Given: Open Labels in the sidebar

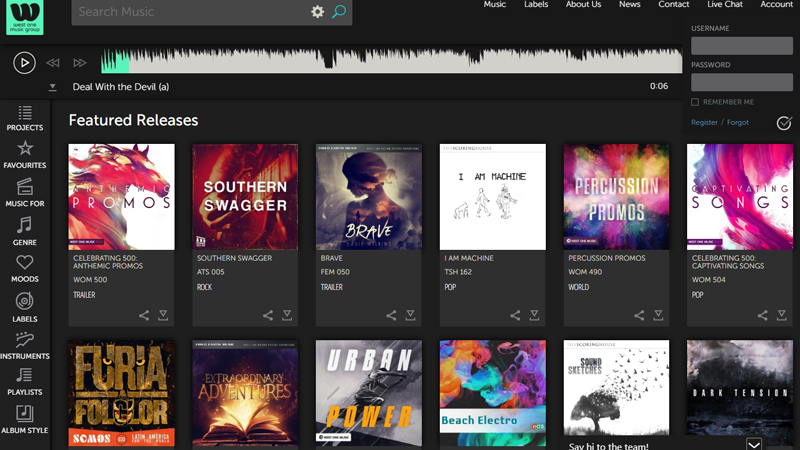Looking at the screenshot, I should coord(24,308).
